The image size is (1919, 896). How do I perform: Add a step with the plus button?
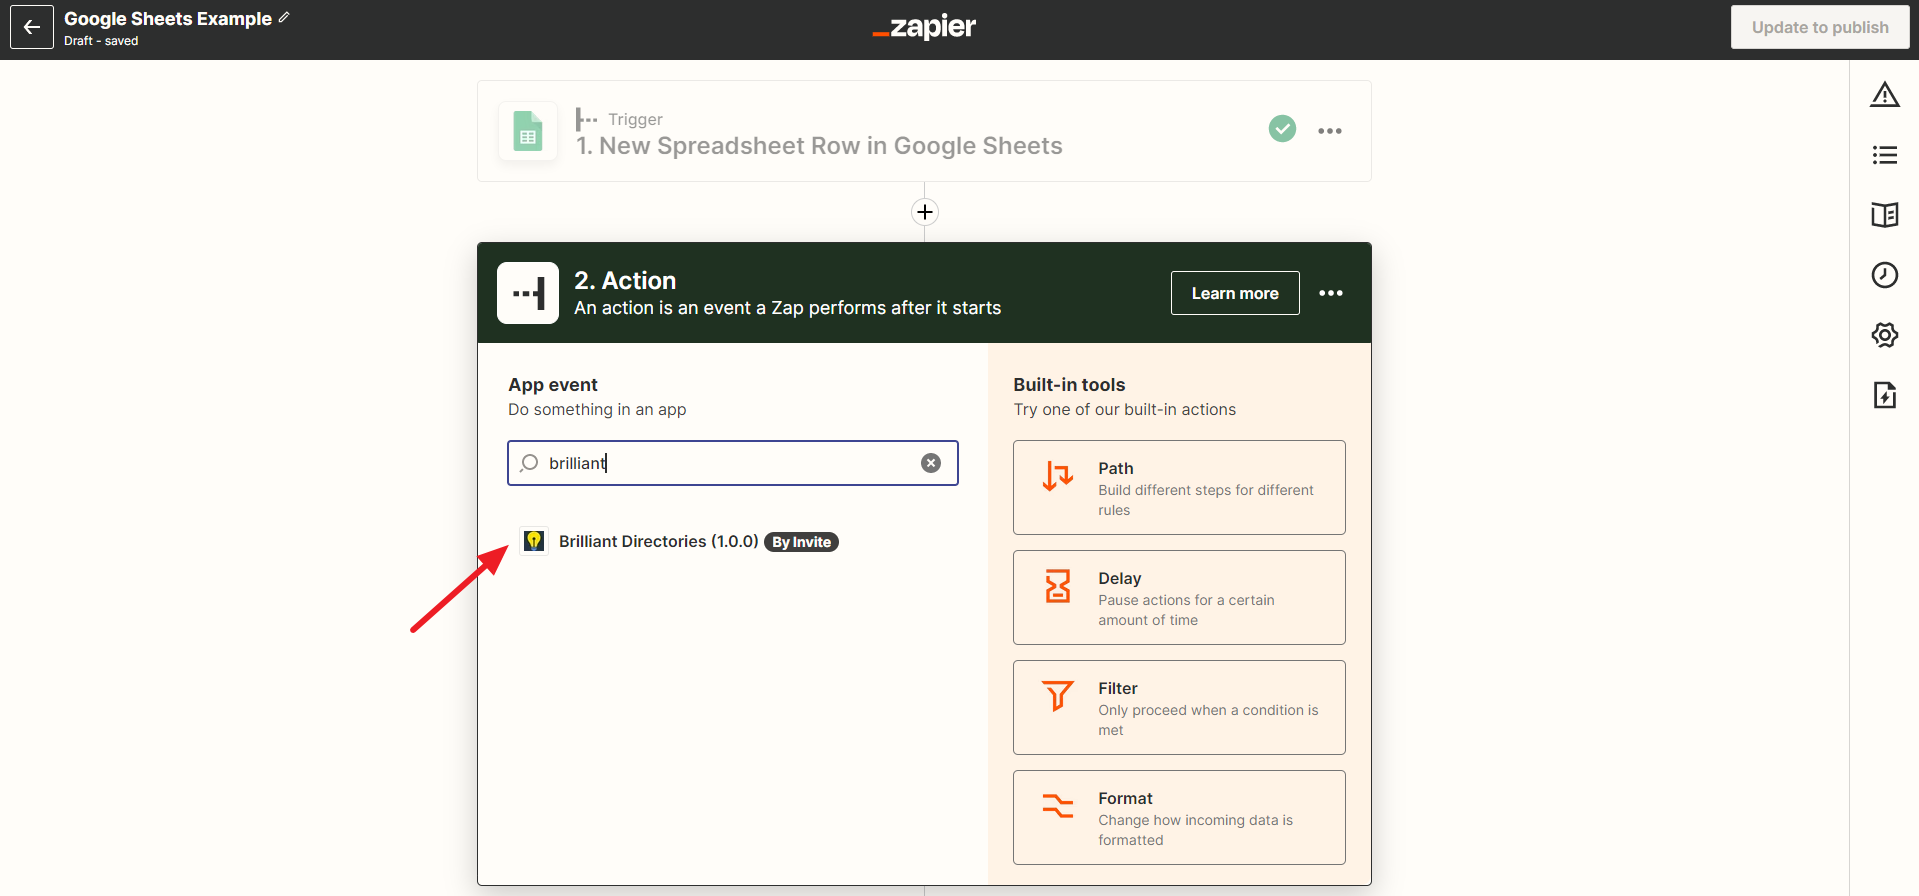coord(925,212)
